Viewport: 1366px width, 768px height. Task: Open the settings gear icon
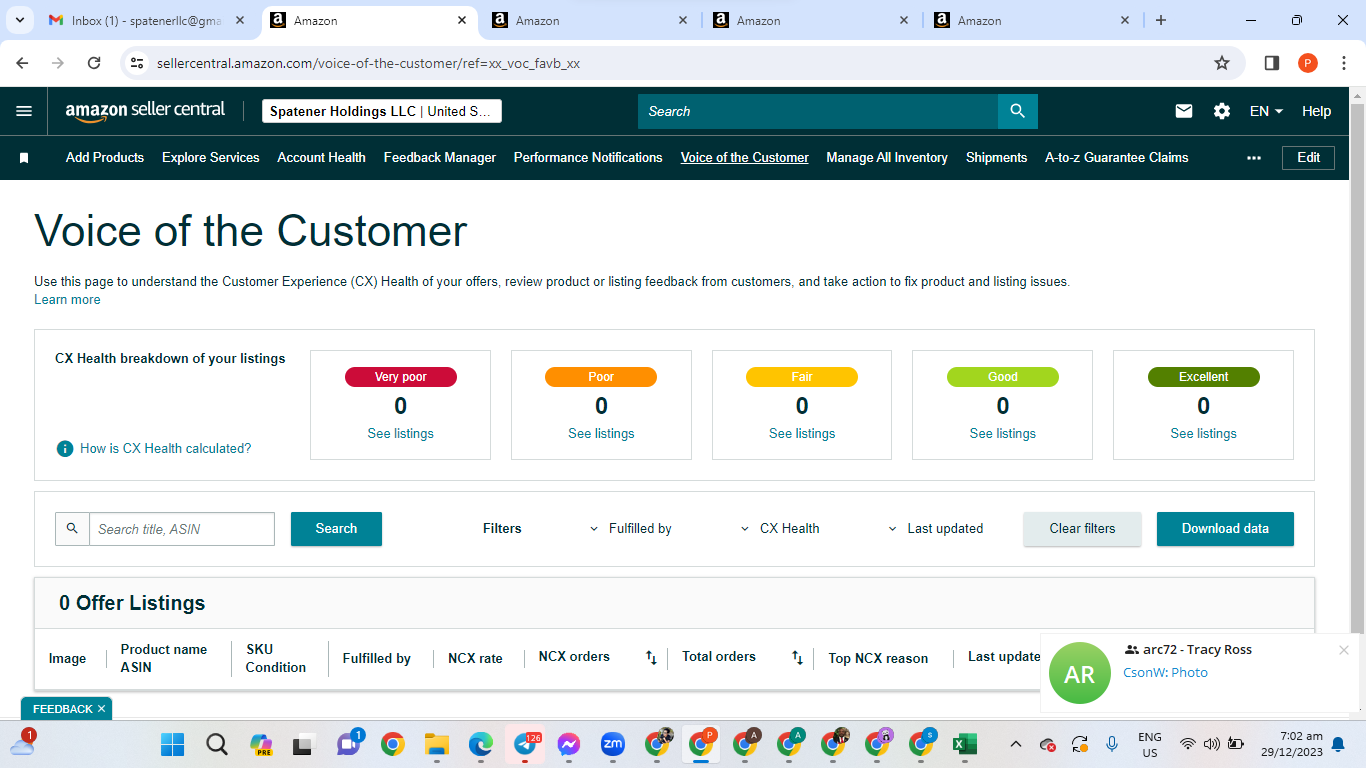click(1222, 111)
